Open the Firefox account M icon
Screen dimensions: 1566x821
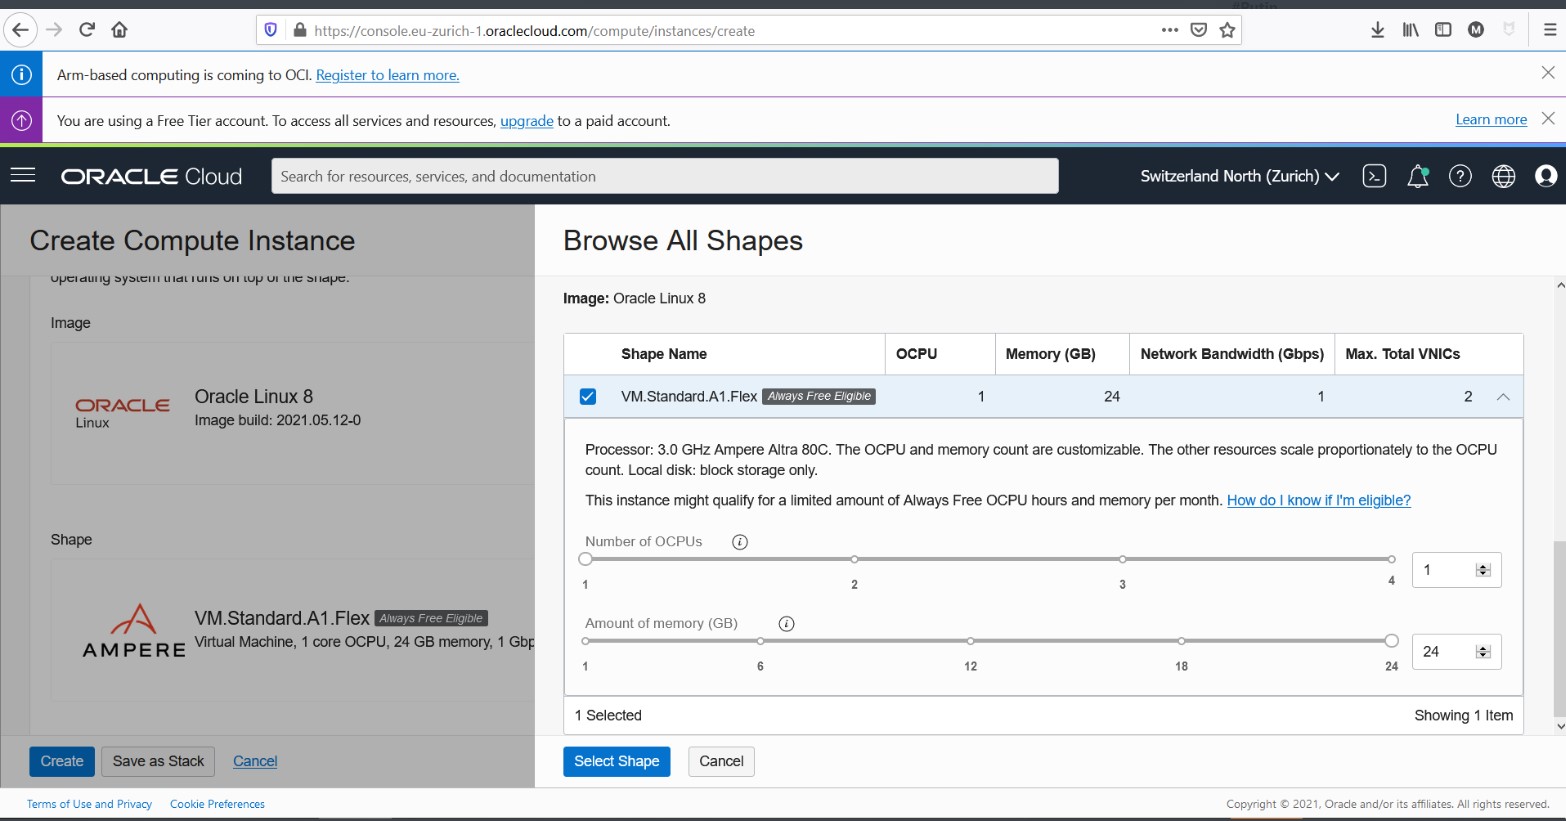tap(1476, 30)
